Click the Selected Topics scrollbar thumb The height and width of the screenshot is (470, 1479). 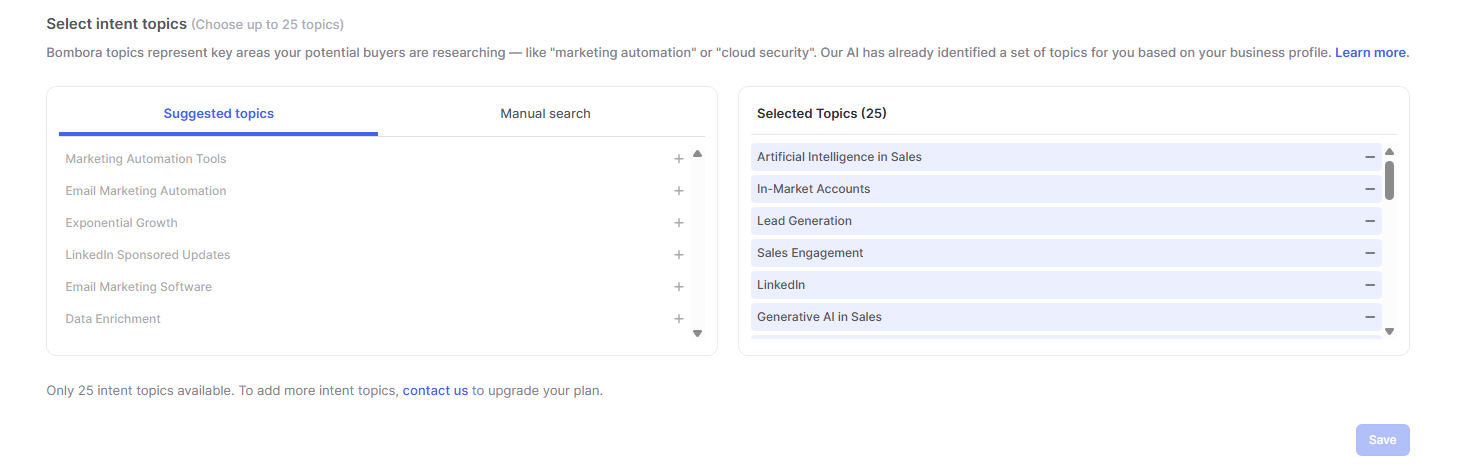[1389, 180]
